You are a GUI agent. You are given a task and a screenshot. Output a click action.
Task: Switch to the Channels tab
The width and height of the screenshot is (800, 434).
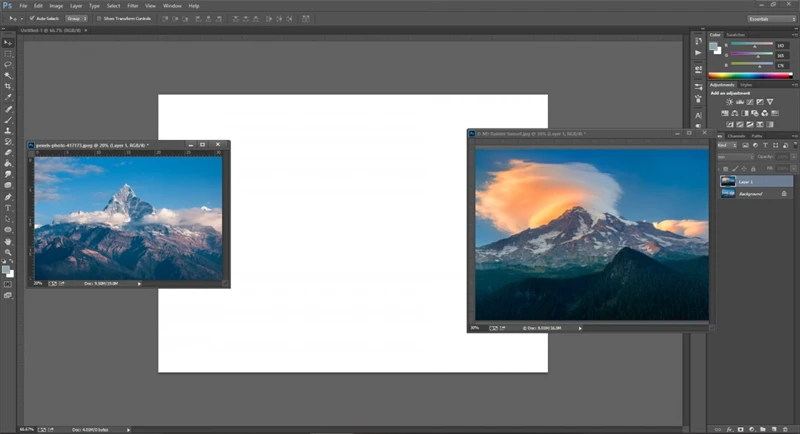(x=737, y=135)
